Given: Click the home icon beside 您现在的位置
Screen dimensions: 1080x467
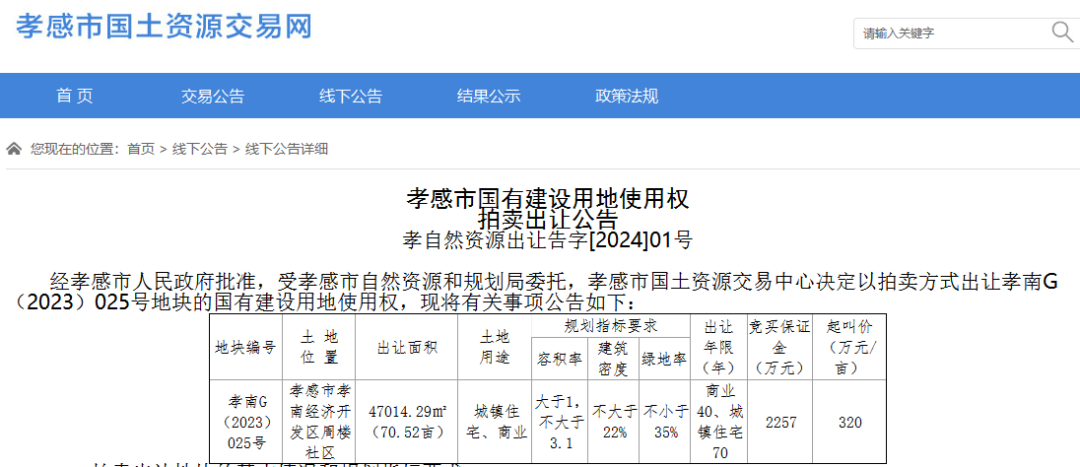Looking at the screenshot, I should pyautogui.click(x=14, y=149).
